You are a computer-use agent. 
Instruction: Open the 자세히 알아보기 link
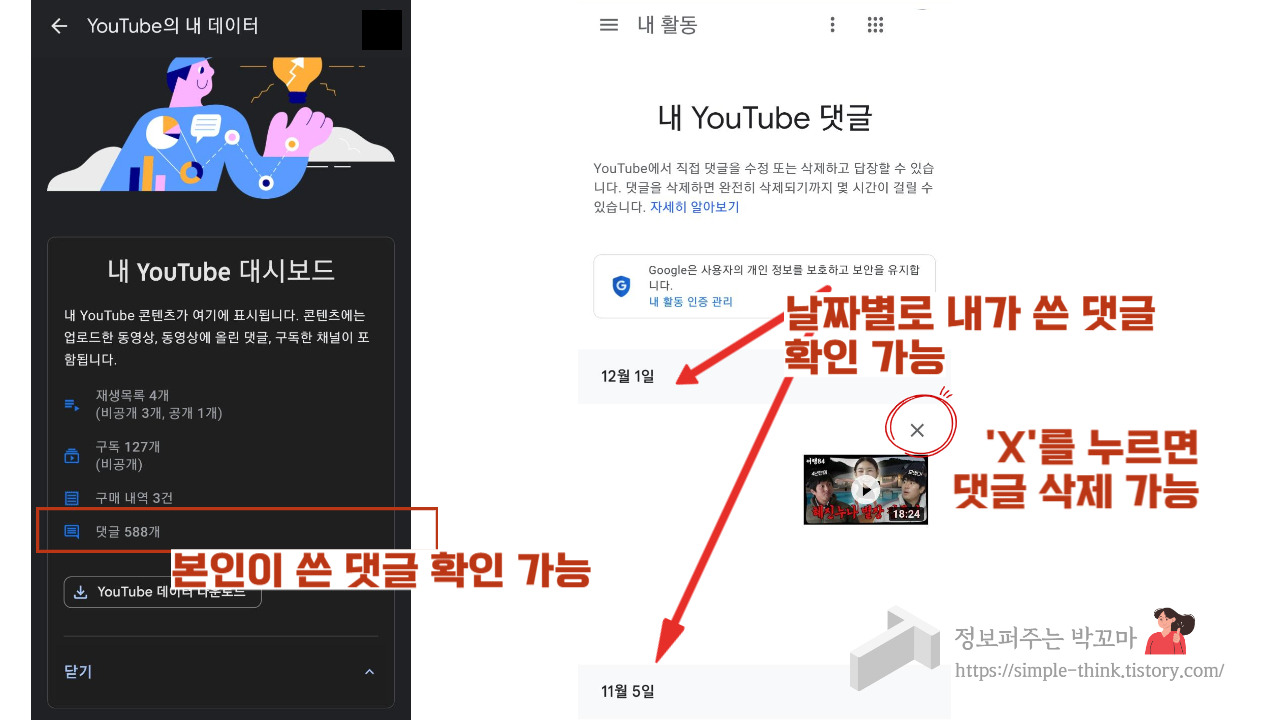coord(694,207)
